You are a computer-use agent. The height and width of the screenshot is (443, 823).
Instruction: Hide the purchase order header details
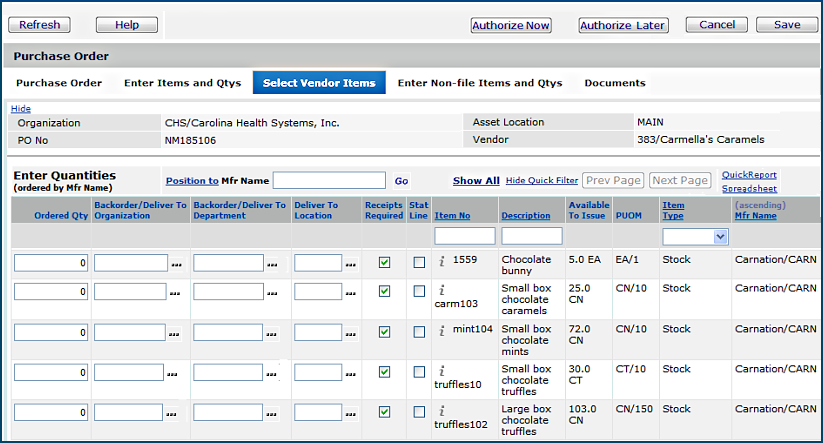click(x=20, y=108)
